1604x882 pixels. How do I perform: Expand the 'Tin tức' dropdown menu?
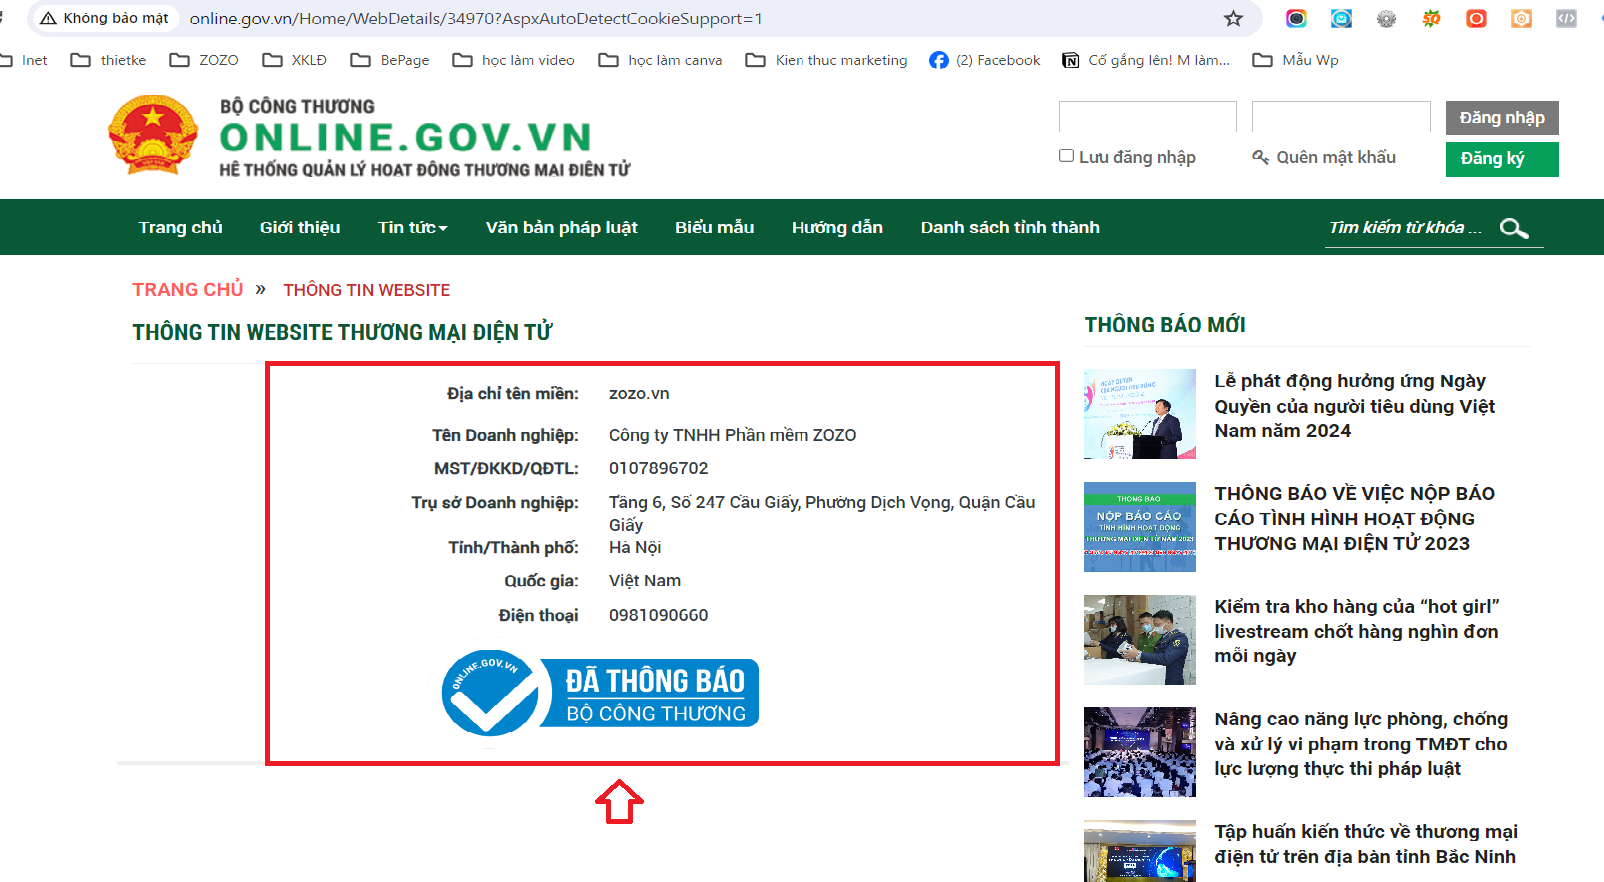pyautogui.click(x=412, y=227)
